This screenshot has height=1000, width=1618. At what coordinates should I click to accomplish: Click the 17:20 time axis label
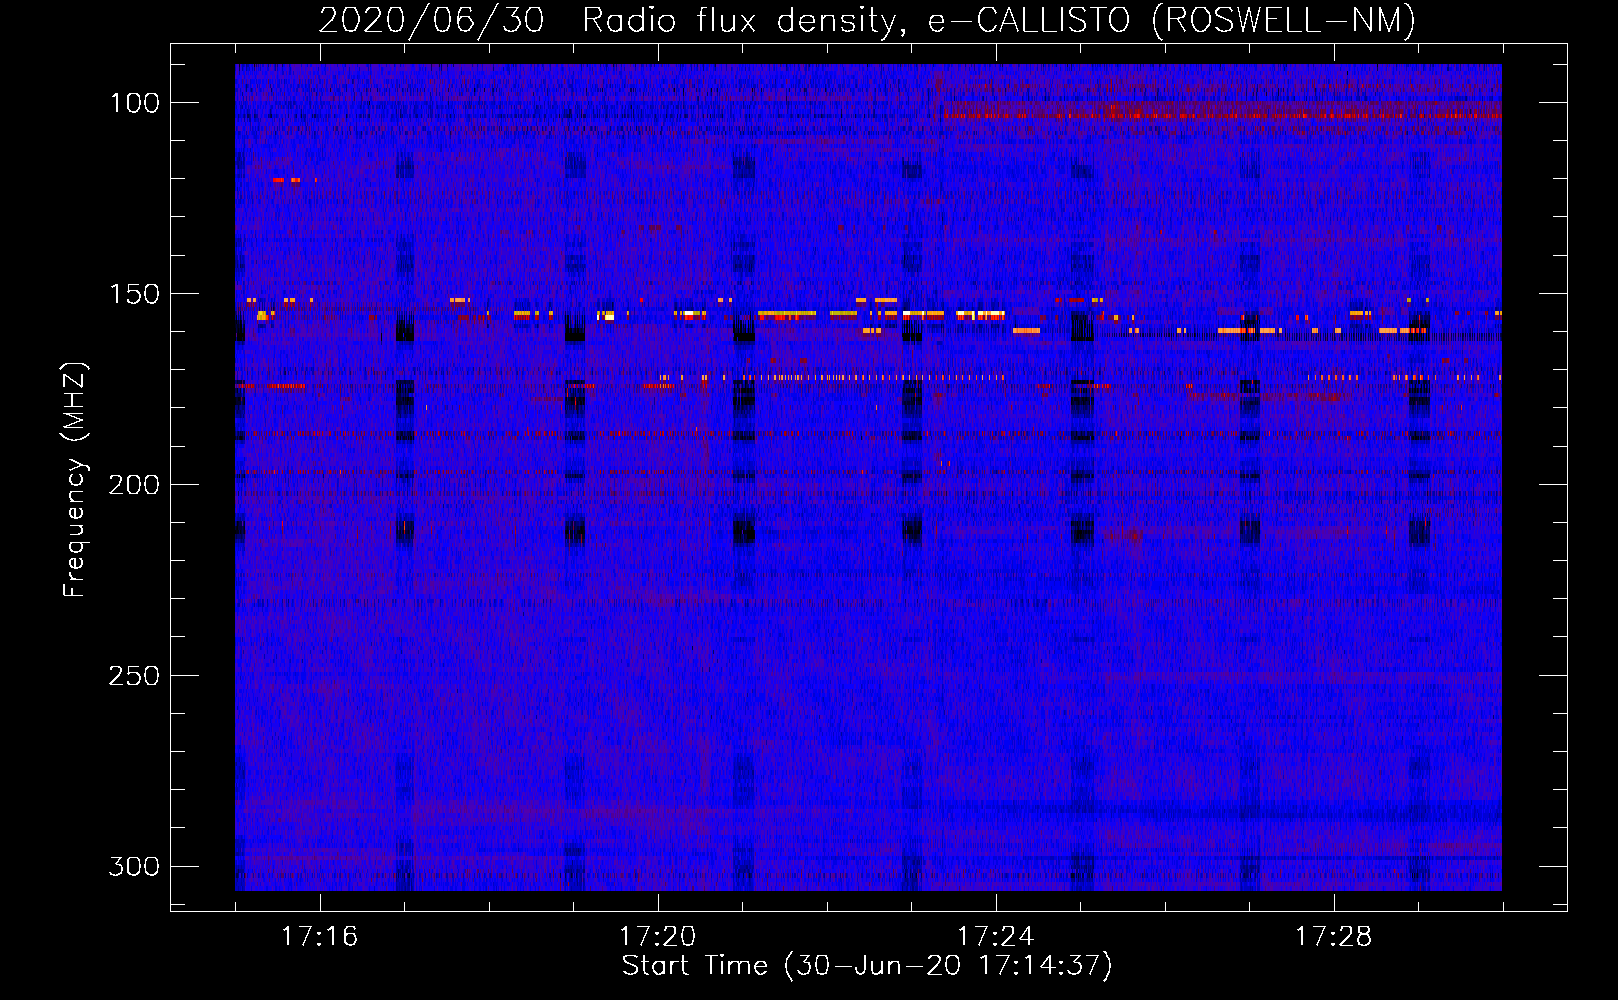click(x=657, y=937)
